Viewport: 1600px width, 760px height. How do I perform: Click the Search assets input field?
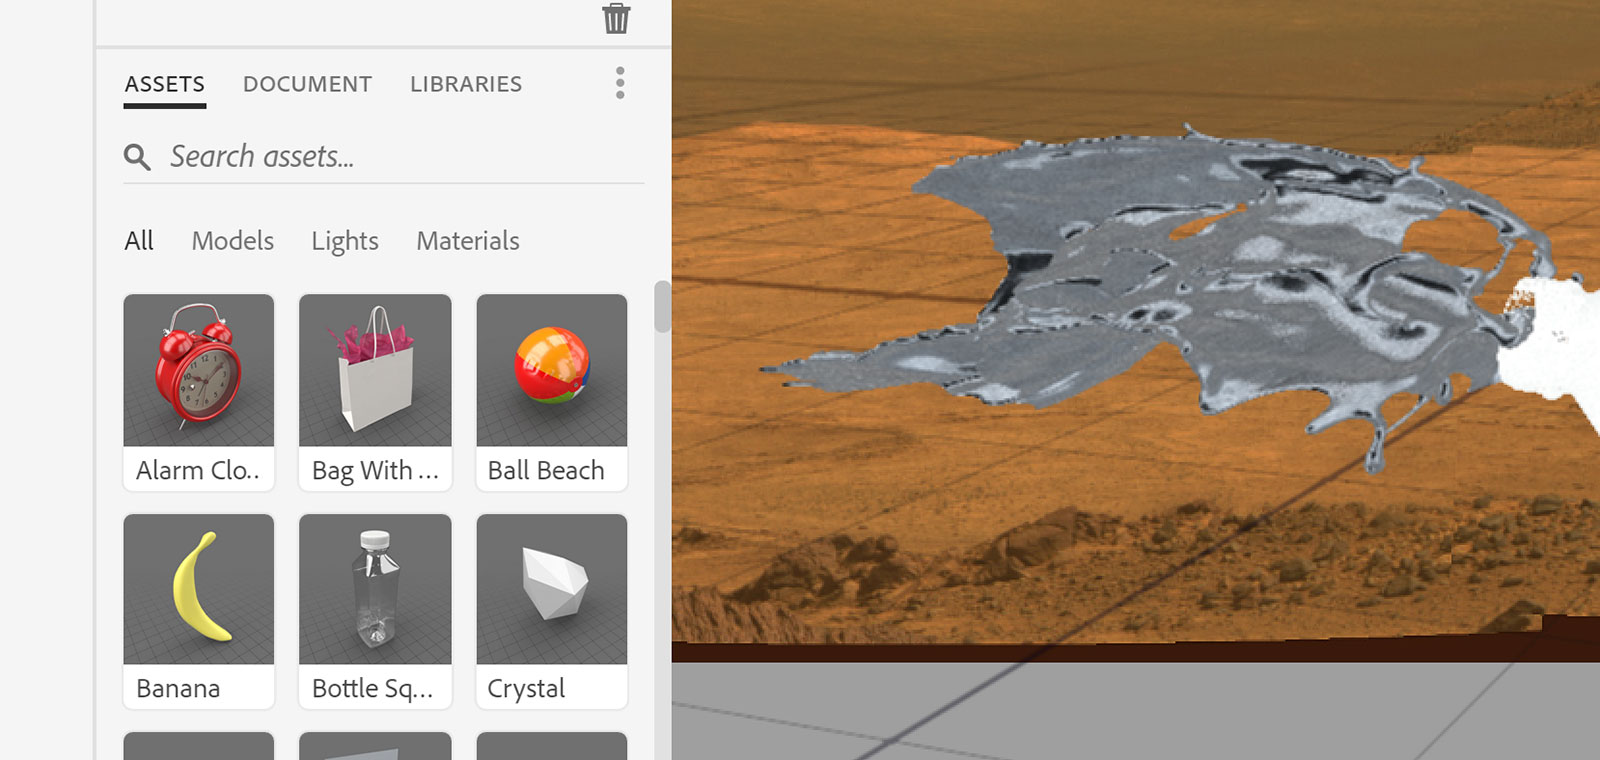point(400,157)
